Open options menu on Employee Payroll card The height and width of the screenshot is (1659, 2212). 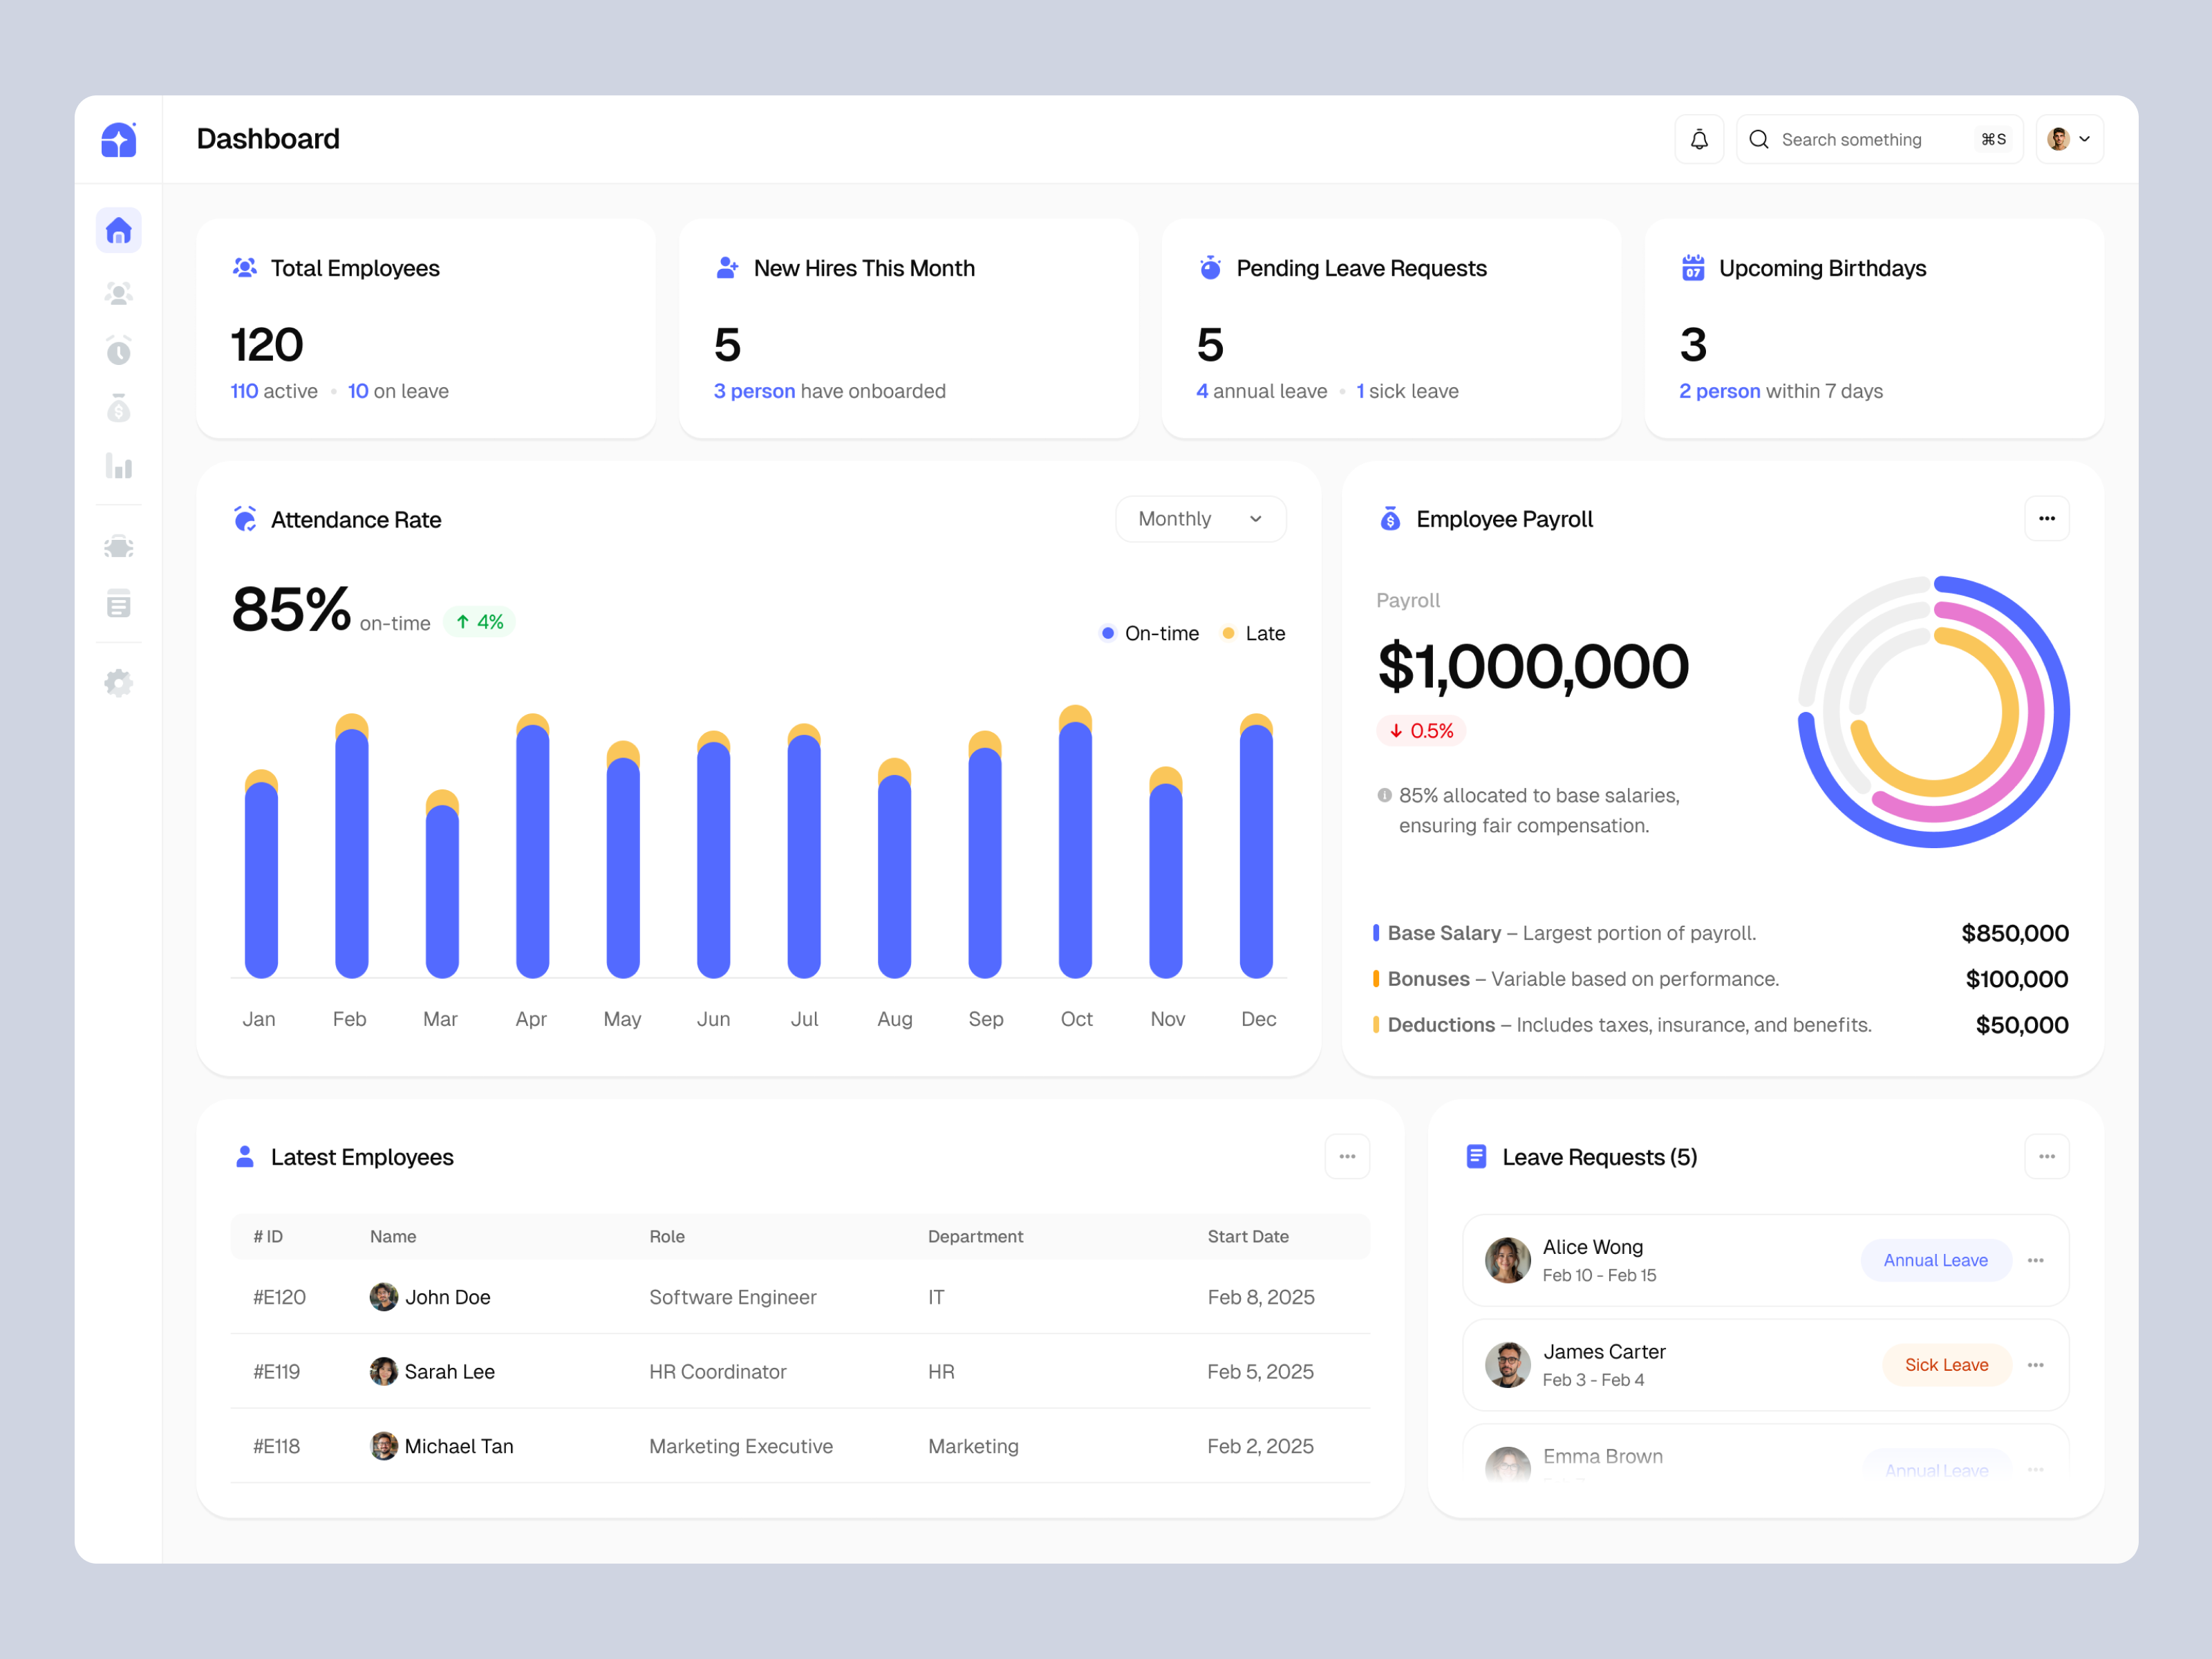click(x=2046, y=518)
